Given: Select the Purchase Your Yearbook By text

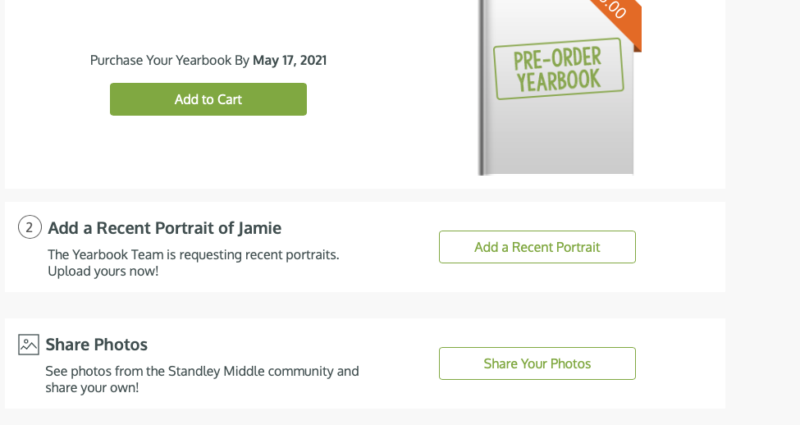Looking at the screenshot, I should click(169, 60).
